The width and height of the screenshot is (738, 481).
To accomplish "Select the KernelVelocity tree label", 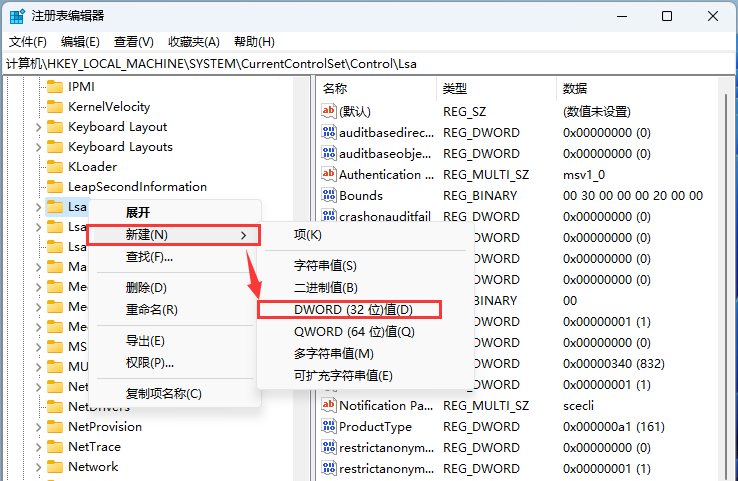I will 109,107.
